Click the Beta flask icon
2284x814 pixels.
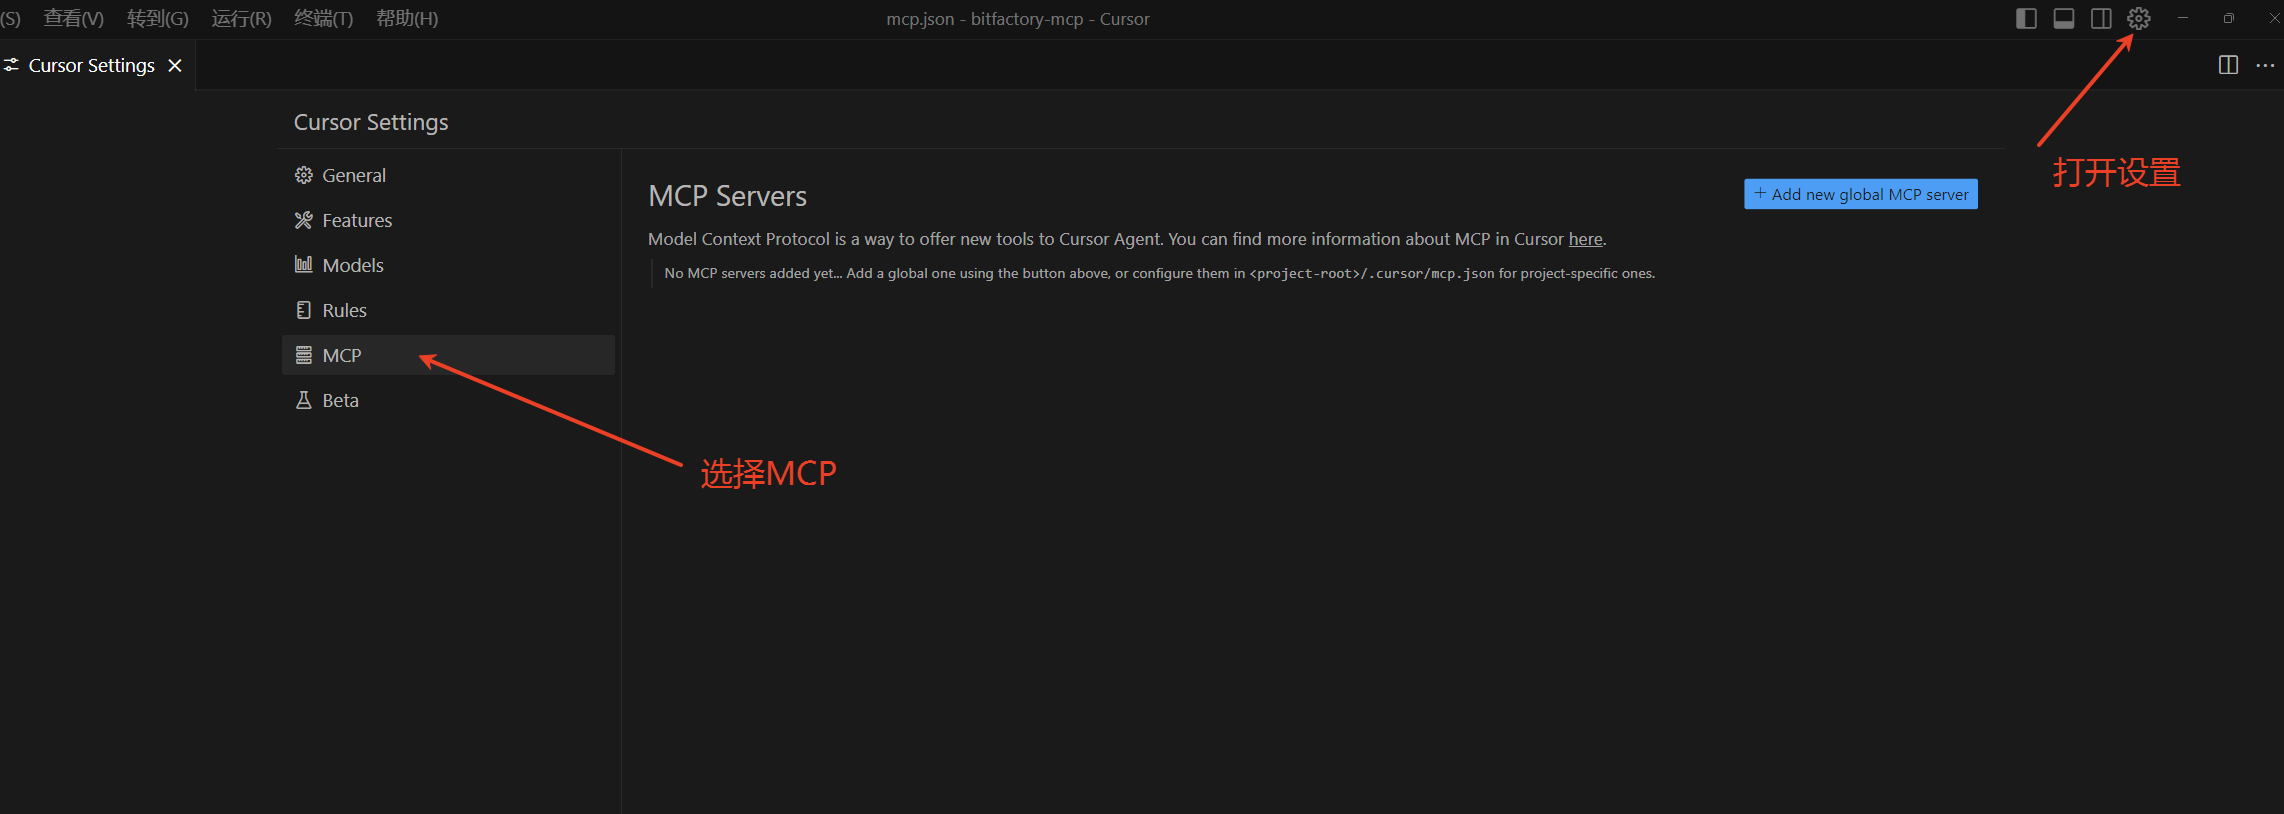(304, 400)
